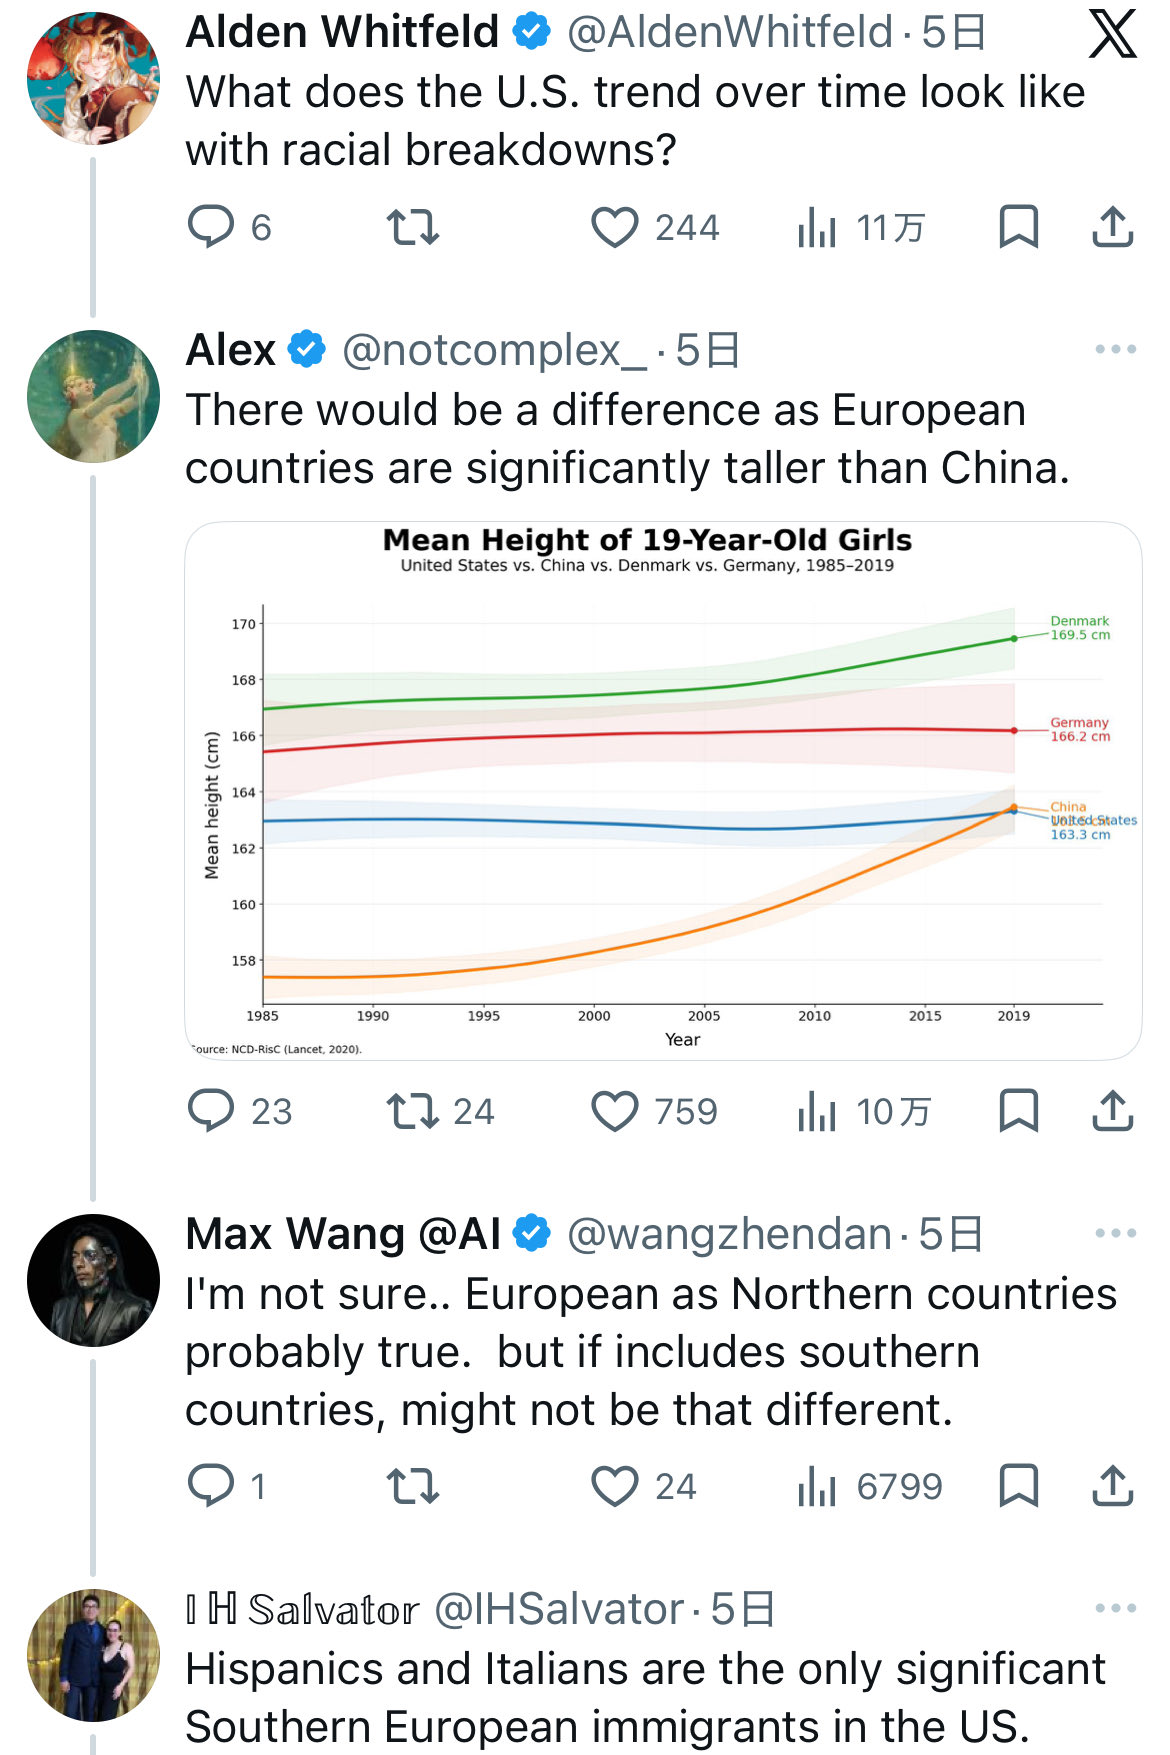
Task: Share Alden Whitfeld's tweet
Action: point(1112,227)
